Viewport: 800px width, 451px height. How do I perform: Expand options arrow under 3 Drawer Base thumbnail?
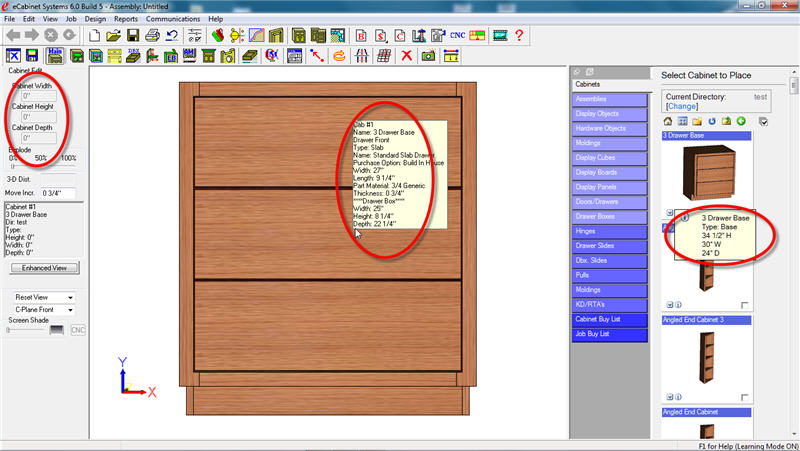click(x=668, y=213)
